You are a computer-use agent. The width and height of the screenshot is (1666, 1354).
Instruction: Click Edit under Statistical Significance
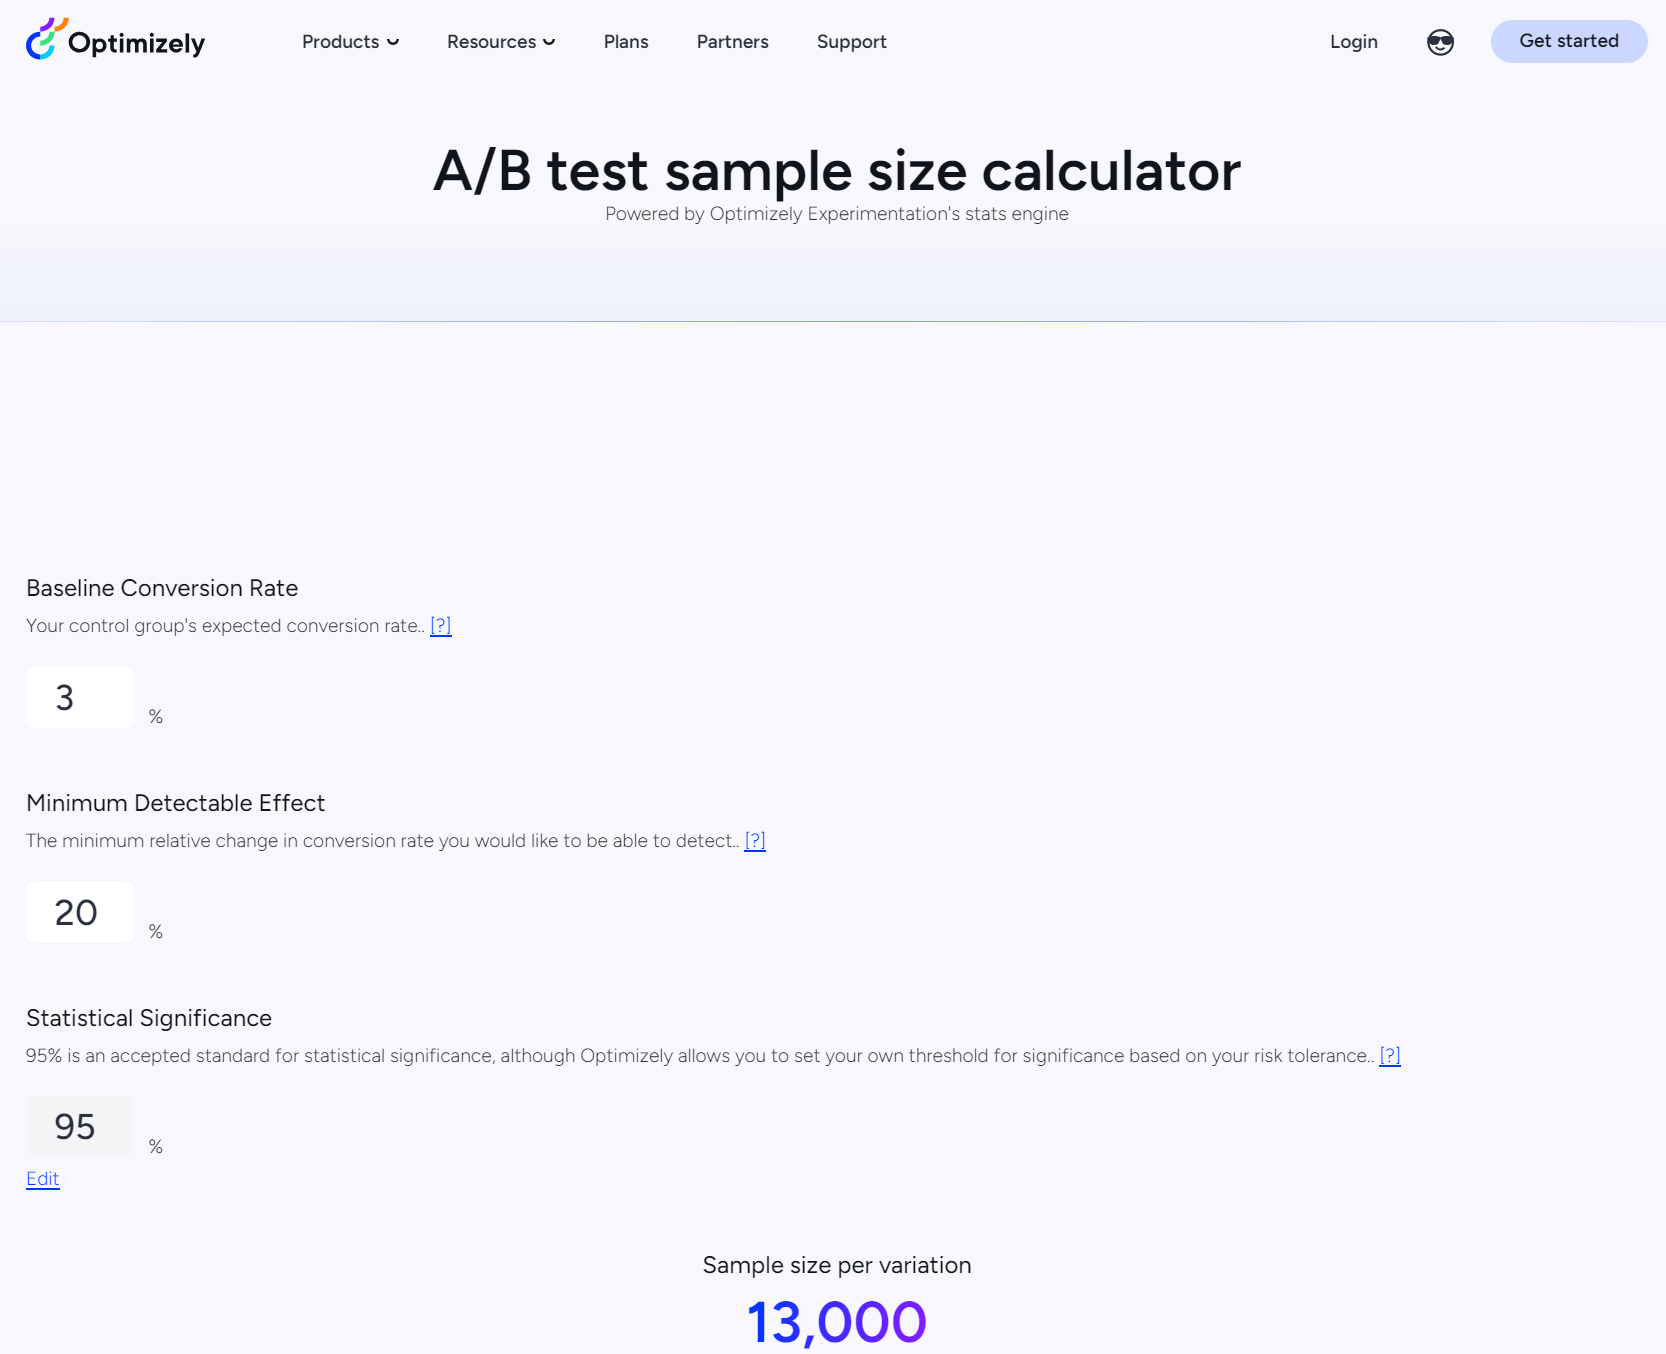(x=43, y=1179)
